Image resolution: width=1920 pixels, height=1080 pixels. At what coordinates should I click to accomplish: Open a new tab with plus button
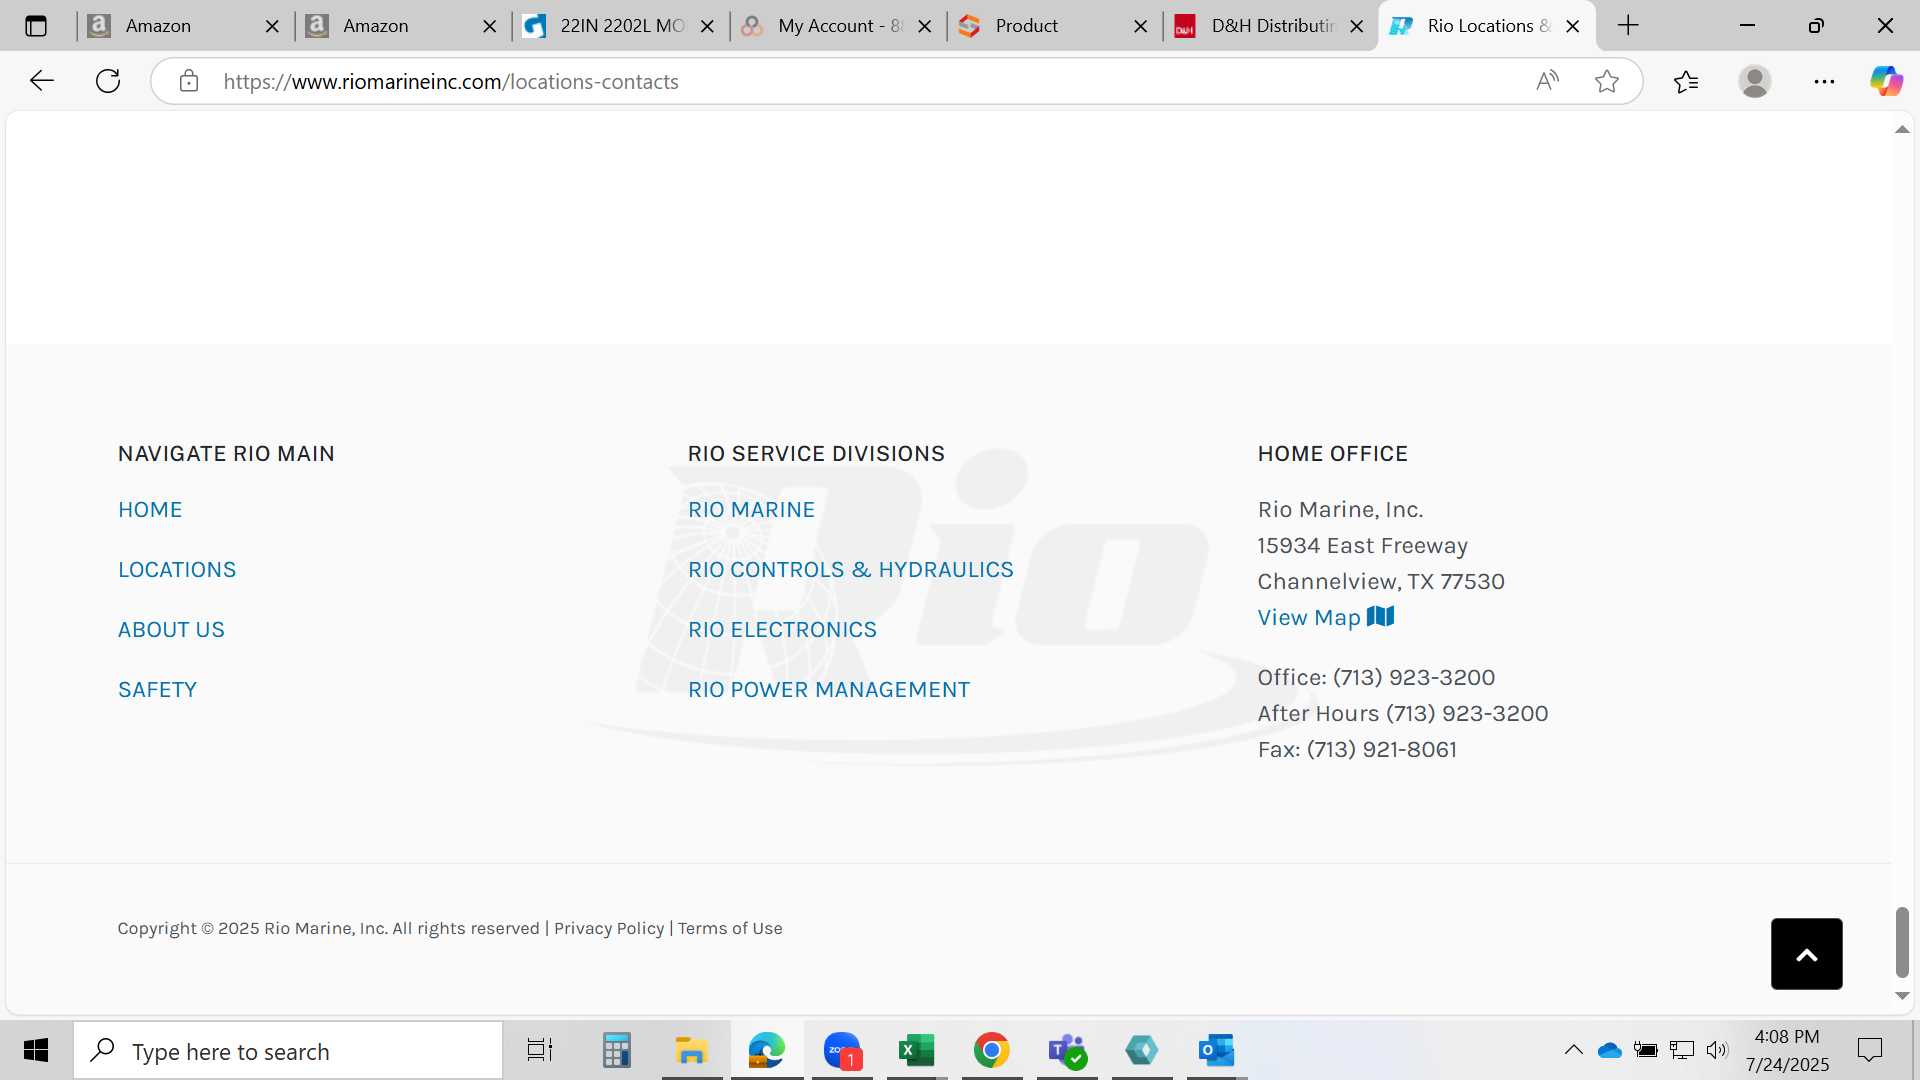(1628, 26)
